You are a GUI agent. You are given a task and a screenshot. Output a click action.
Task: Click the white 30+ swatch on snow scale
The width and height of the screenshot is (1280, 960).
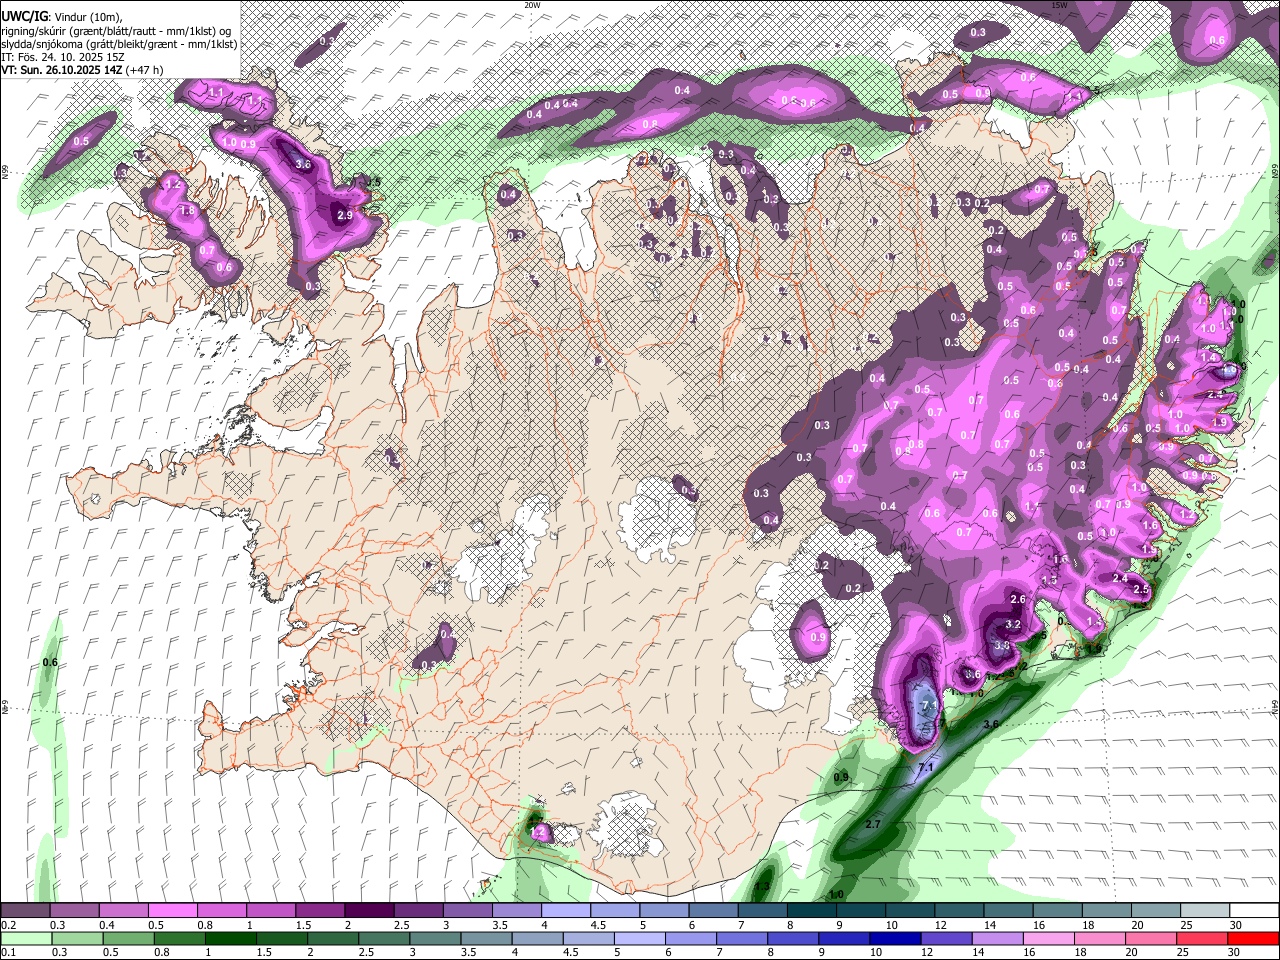pos(1254,911)
